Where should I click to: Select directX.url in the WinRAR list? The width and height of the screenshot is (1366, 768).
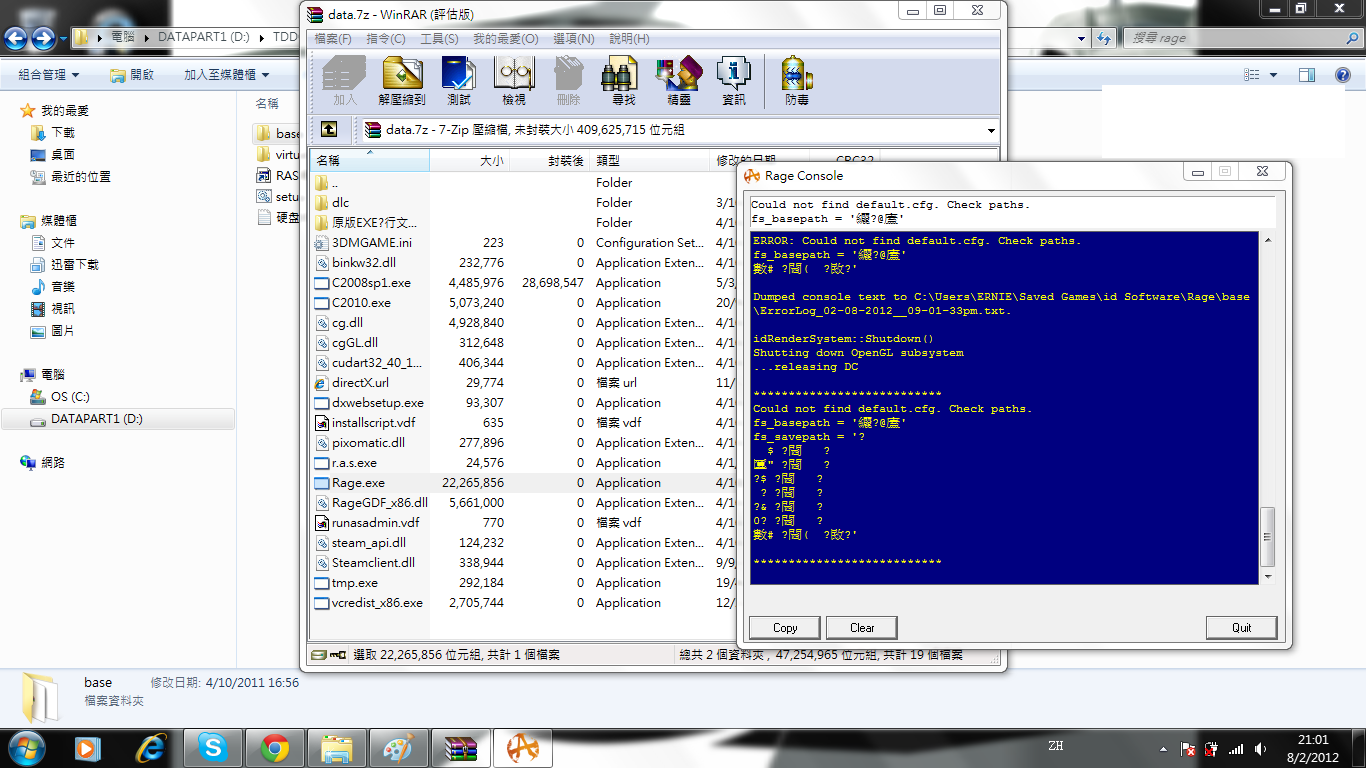point(360,382)
